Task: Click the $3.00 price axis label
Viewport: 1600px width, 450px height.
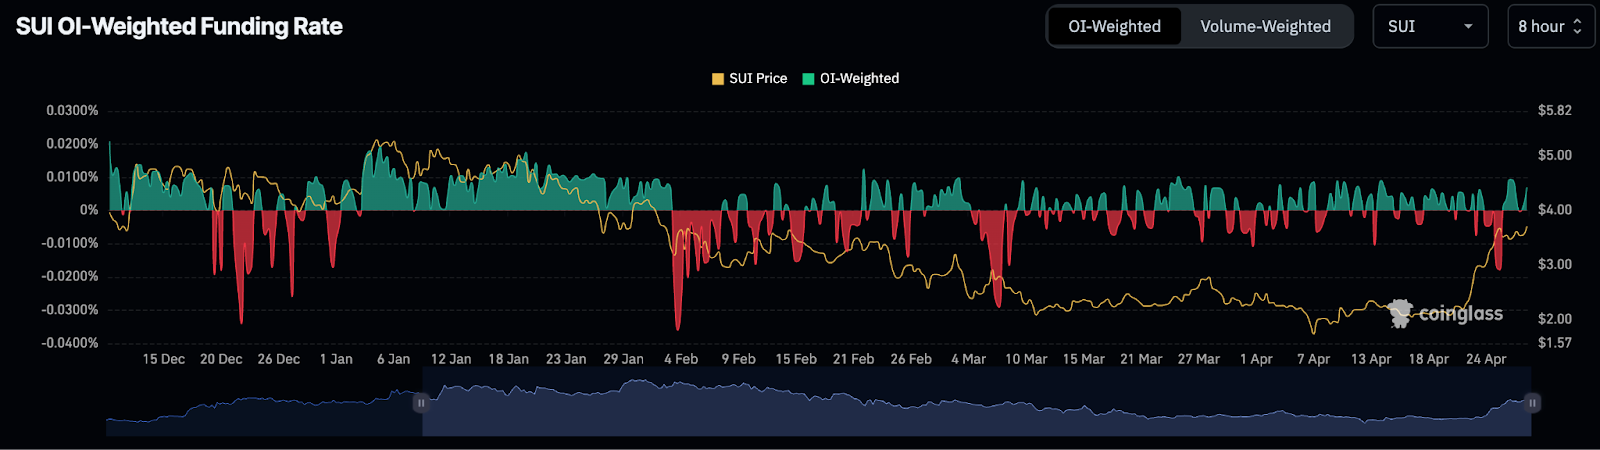Action: [1555, 264]
